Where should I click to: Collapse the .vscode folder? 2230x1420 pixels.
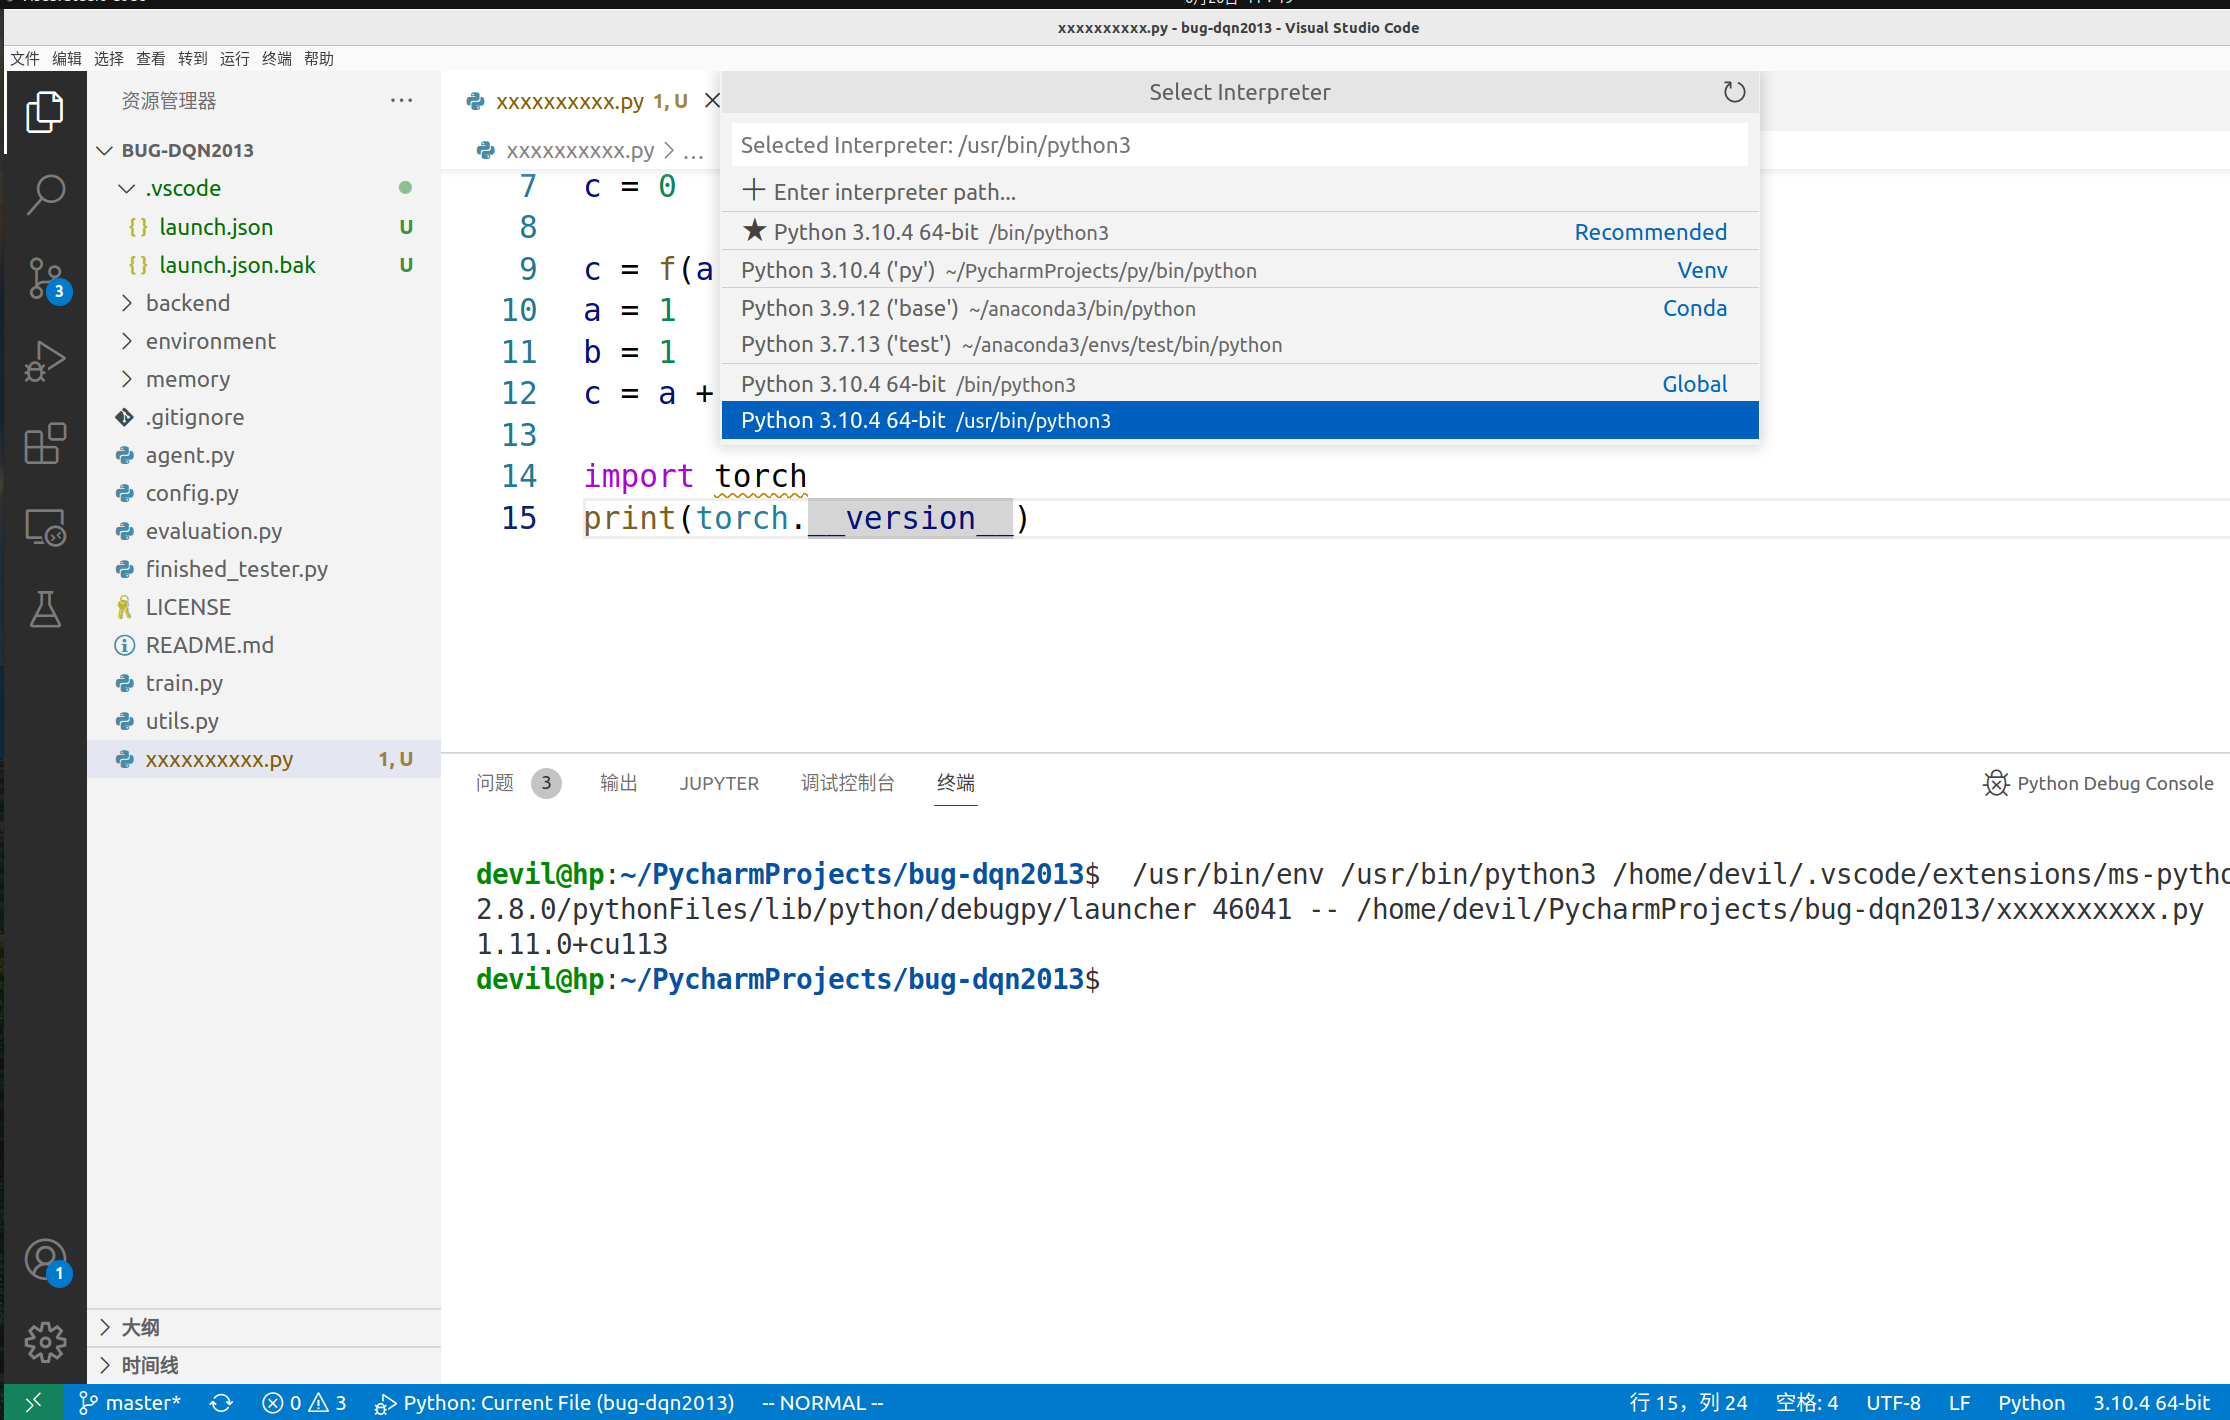(127, 188)
